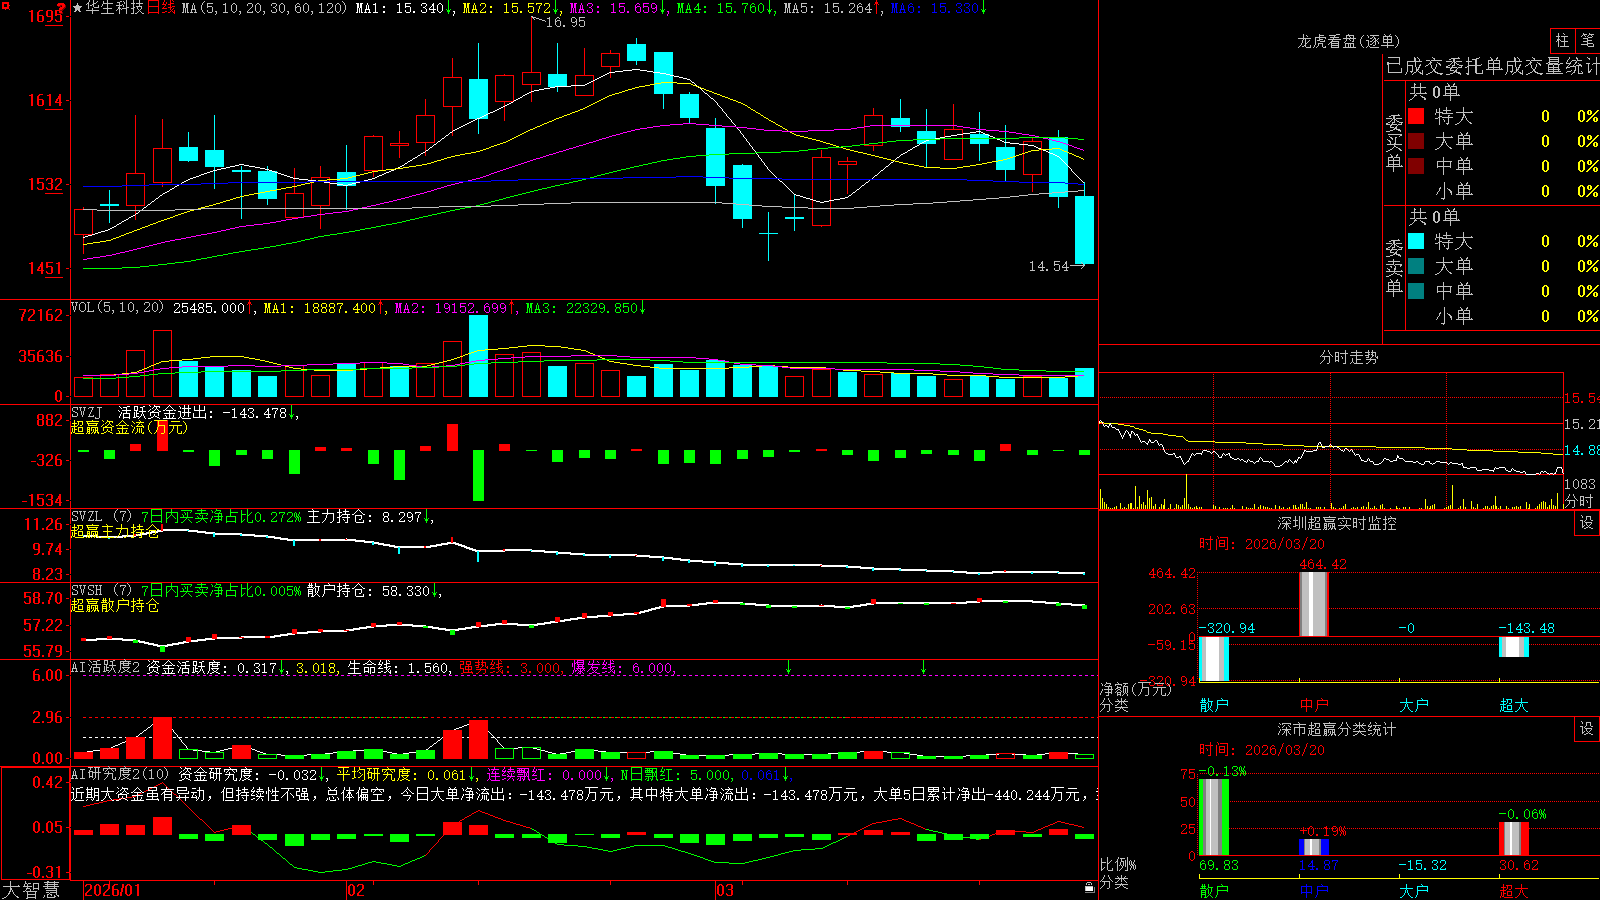Click the 主力持仓: 8.297 value
1600x900 pixels.
(364, 517)
